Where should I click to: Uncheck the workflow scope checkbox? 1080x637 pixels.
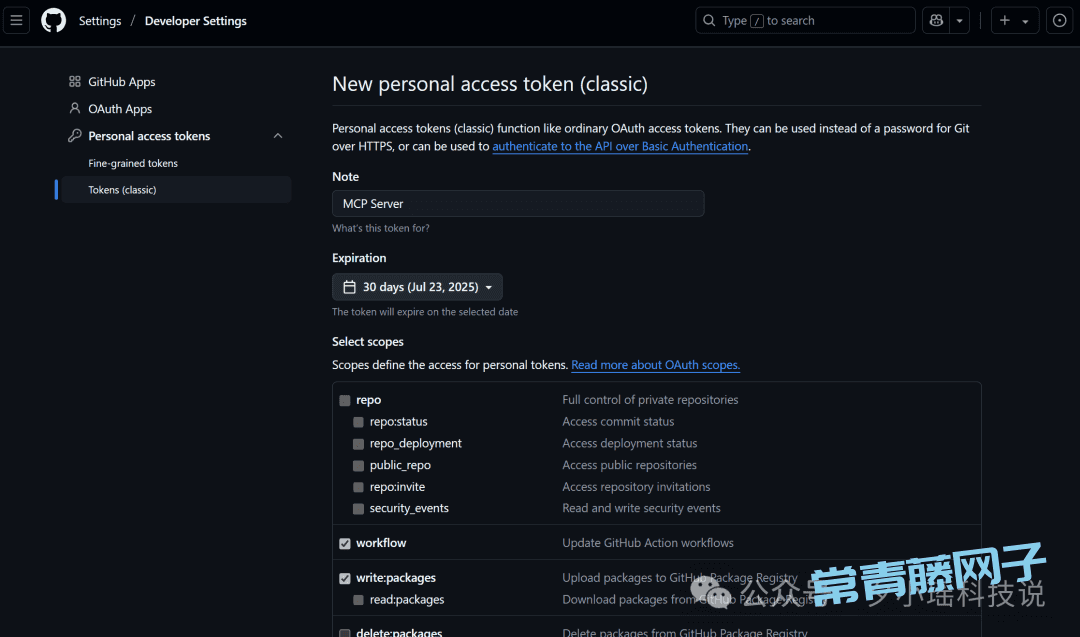click(345, 543)
